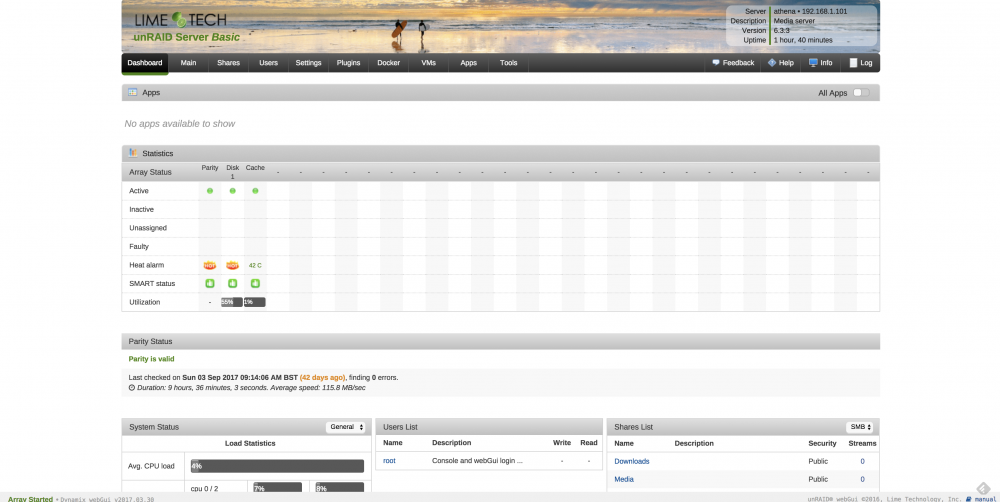The height and width of the screenshot is (502, 1000).
Task: Click the Disk 1 SMART thumbs-up icon
Action: pyautogui.click(x=233, y=283)
